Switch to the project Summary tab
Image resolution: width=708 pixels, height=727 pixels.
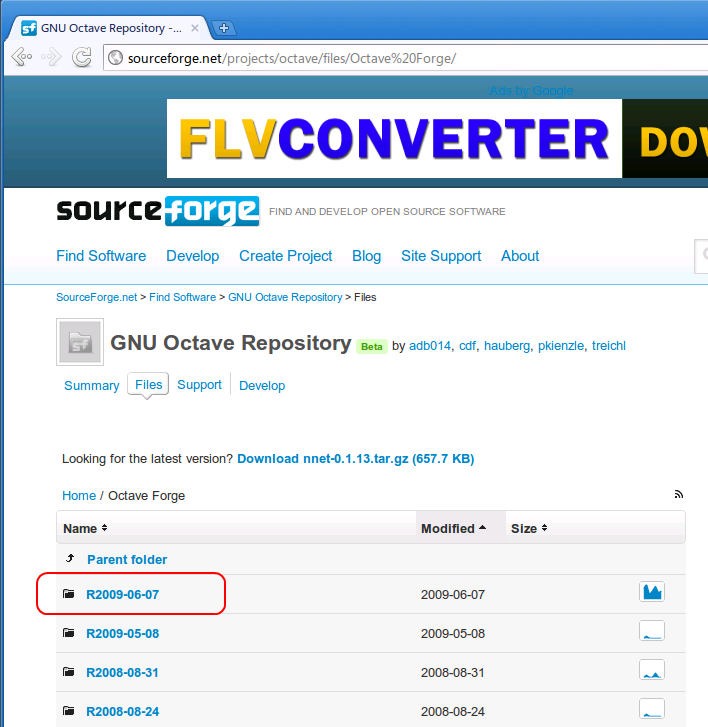pos(91,386)
